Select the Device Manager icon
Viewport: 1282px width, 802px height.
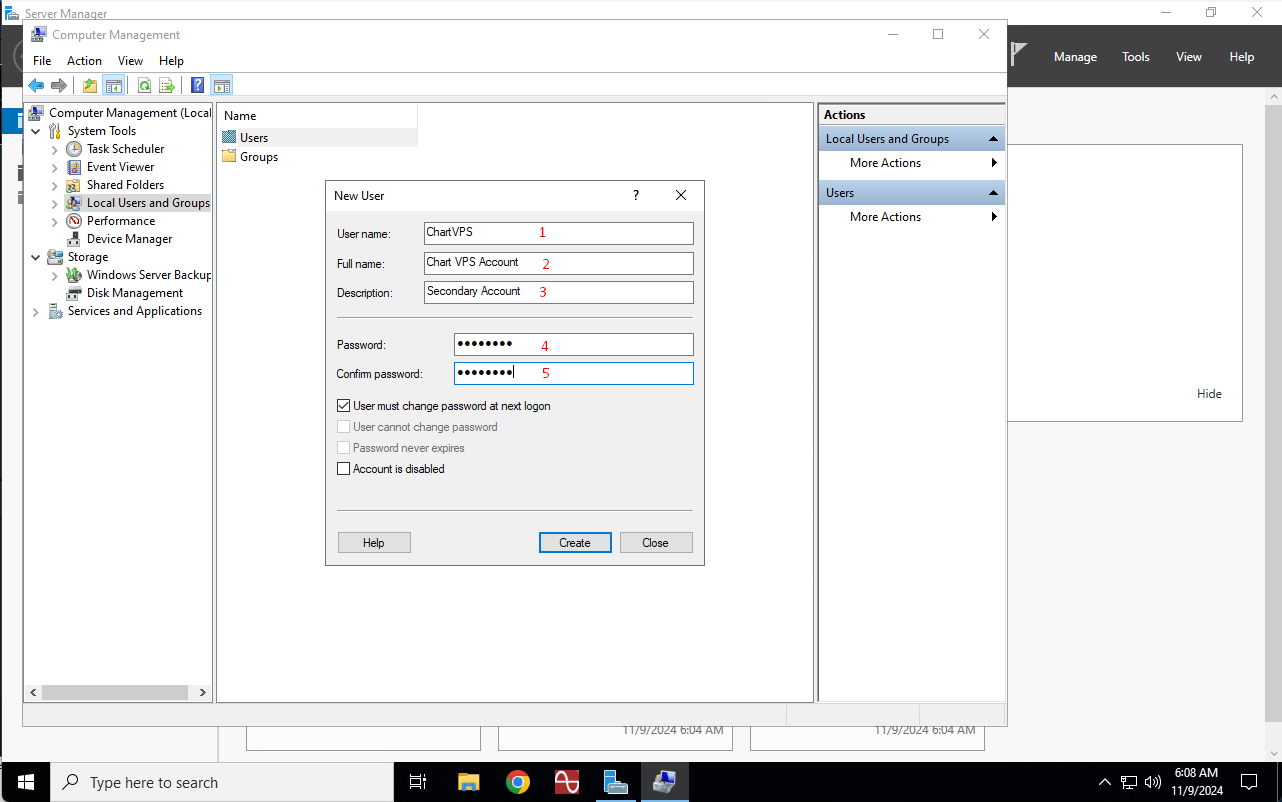coord(74,239)
